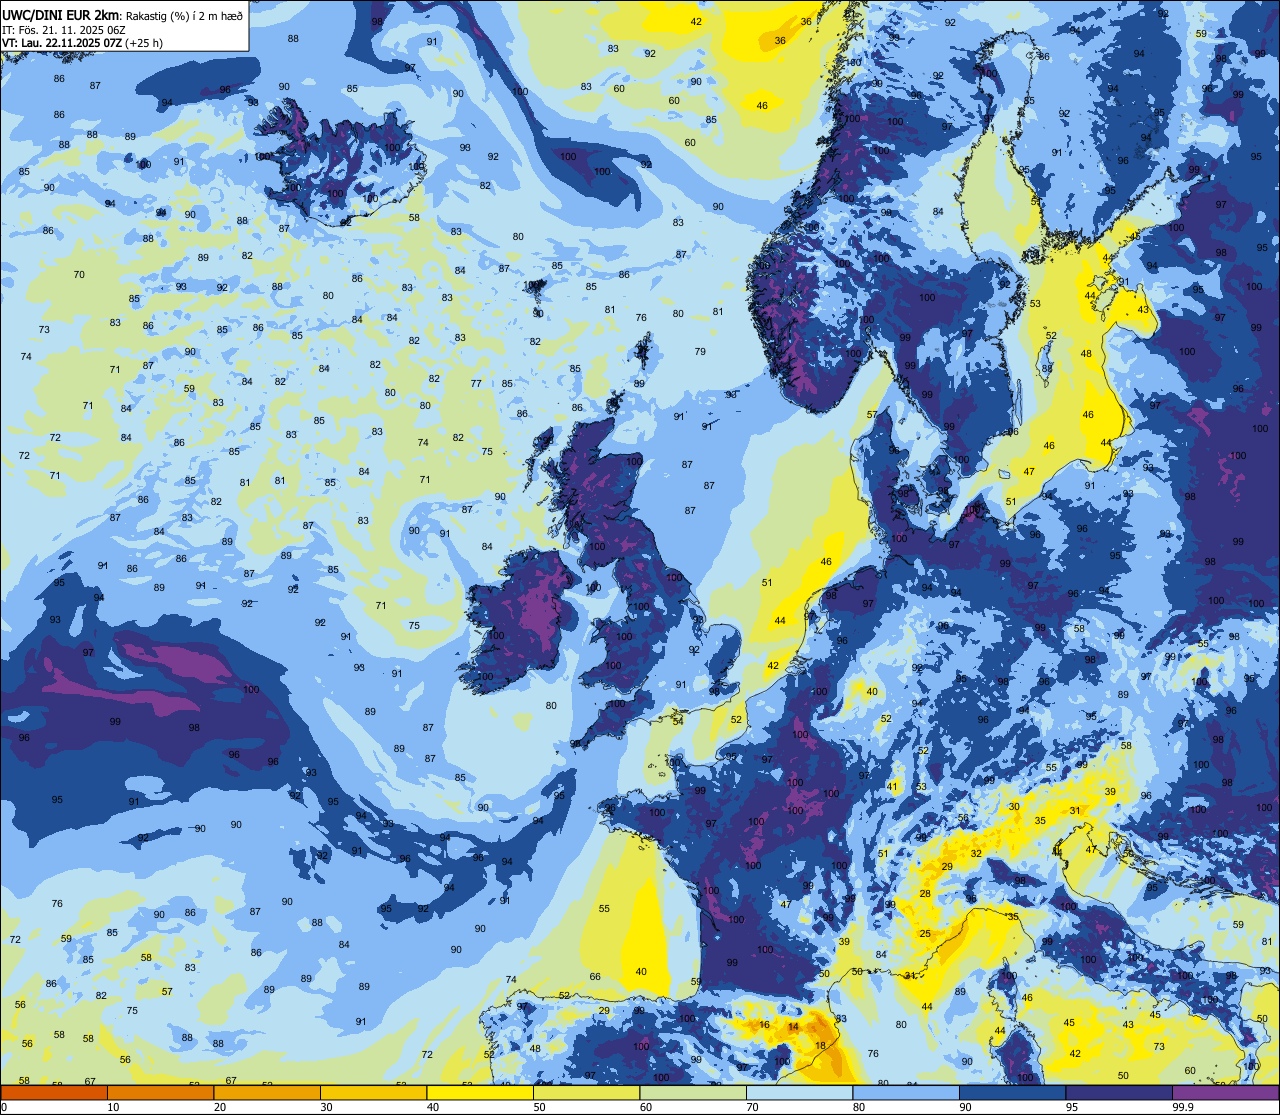This screenshot has width=1280, height=1115.
Task: Click the purple above-99.9 legend swatch
Action: coord(1226,1092)
